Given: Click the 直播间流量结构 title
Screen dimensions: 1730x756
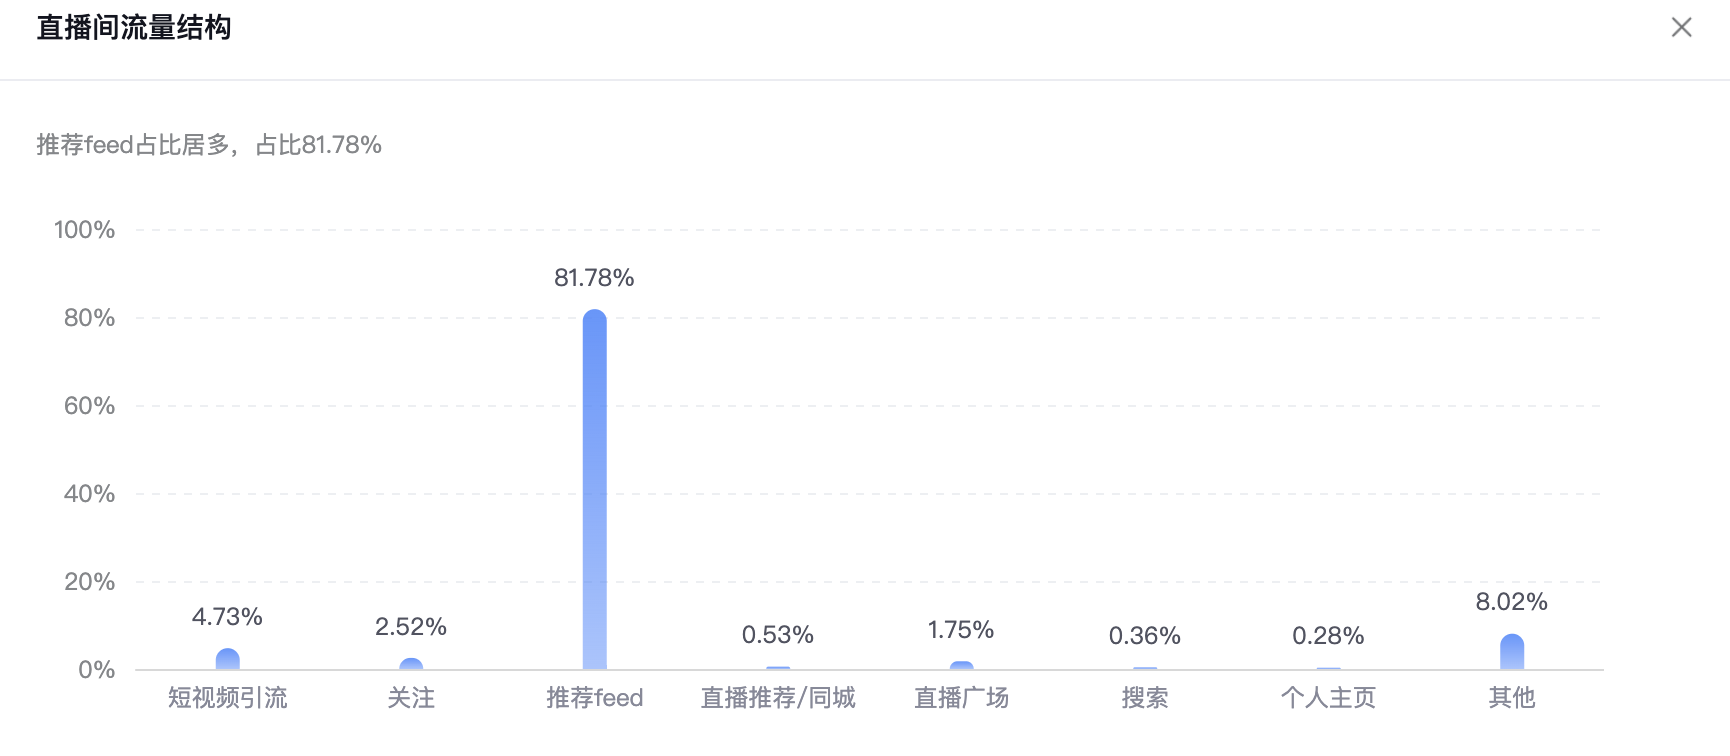Looking at the screenshot, I should coord(134,28).
